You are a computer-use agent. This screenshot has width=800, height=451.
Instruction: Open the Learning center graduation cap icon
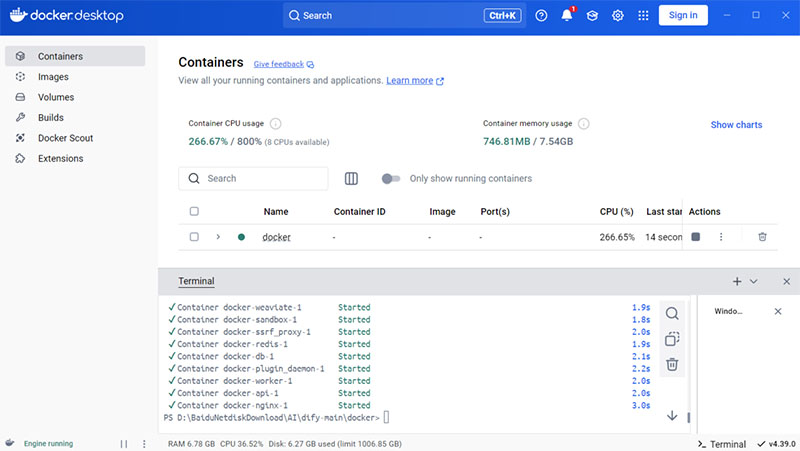click(x=592, y=16)
